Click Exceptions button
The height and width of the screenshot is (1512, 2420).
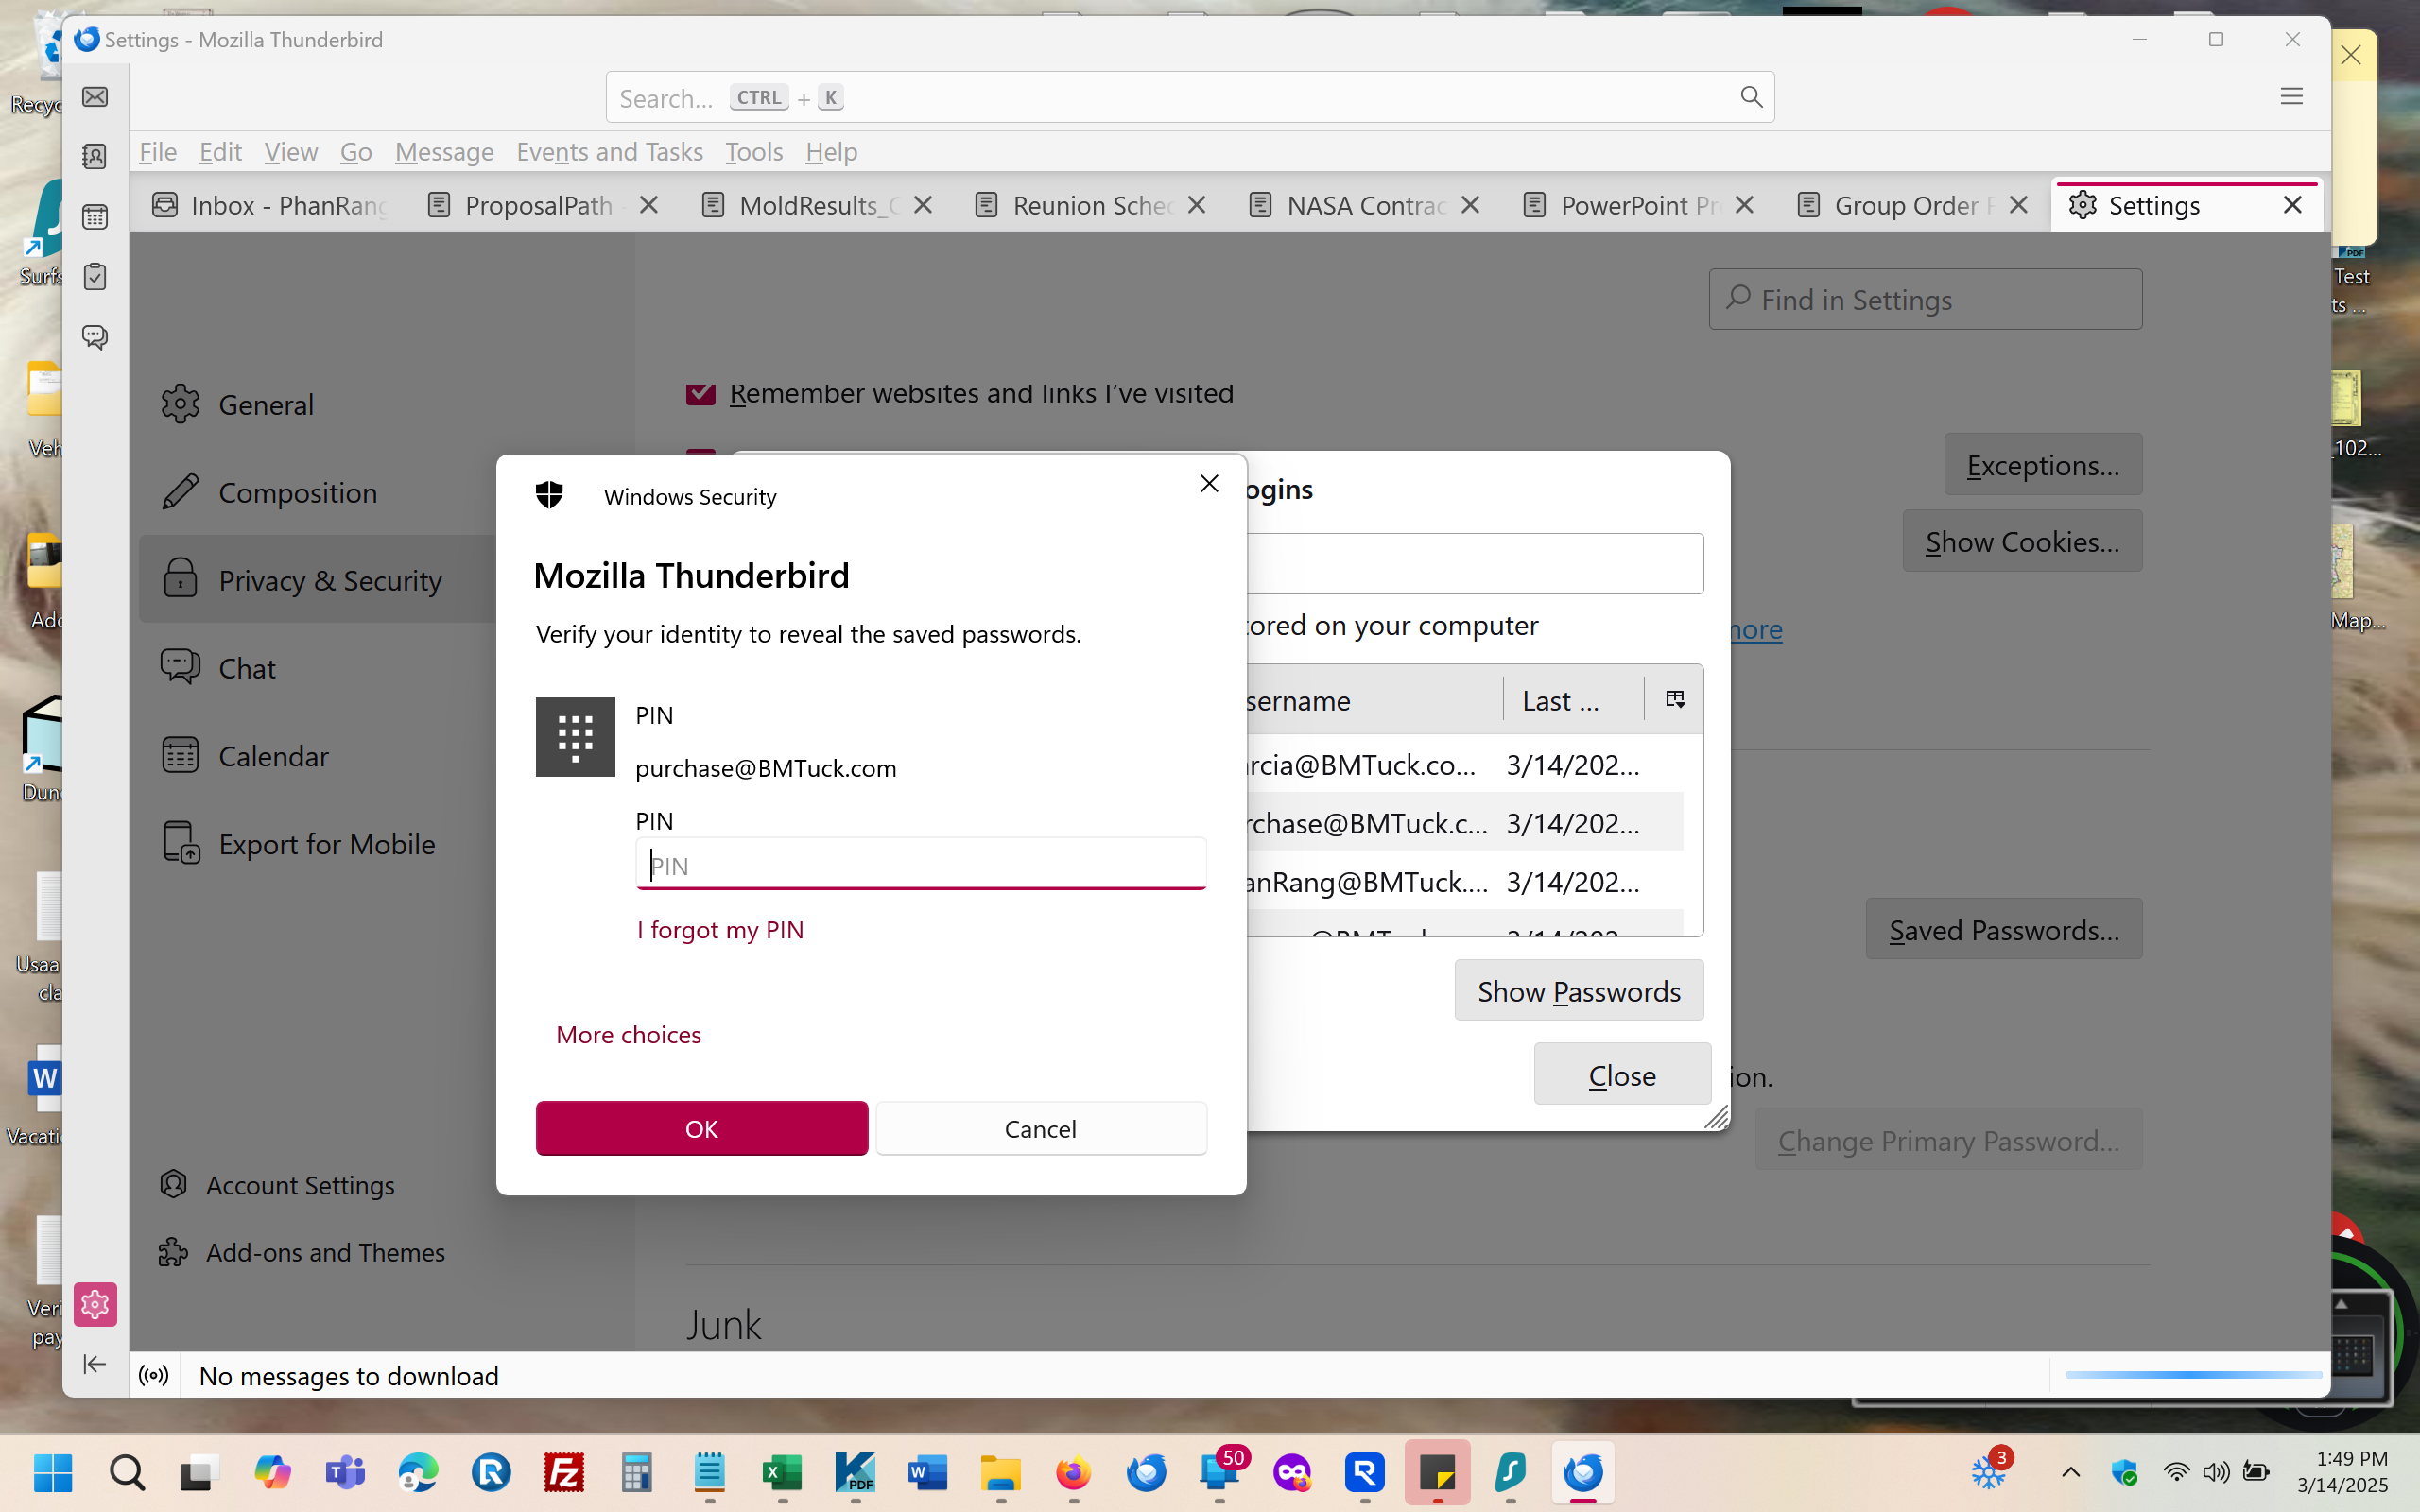[x=2043, y=464]
